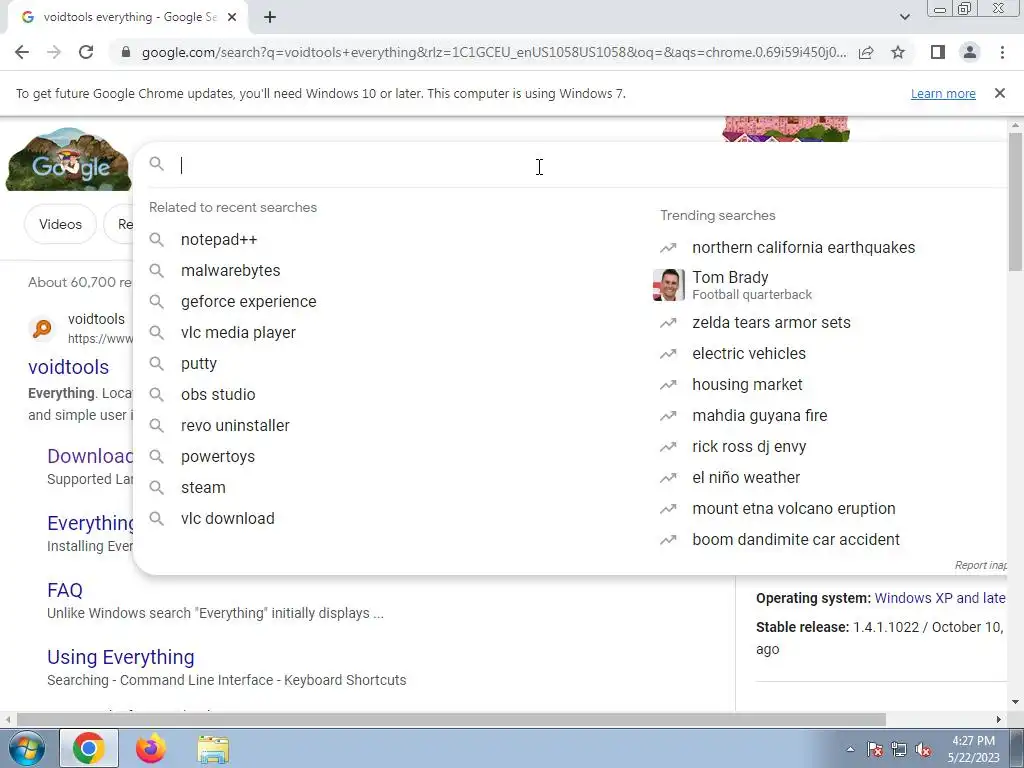This screenshot has width=1024, height=768.
Task: Open the Learn more link
Action: click(x=943, y=93)
